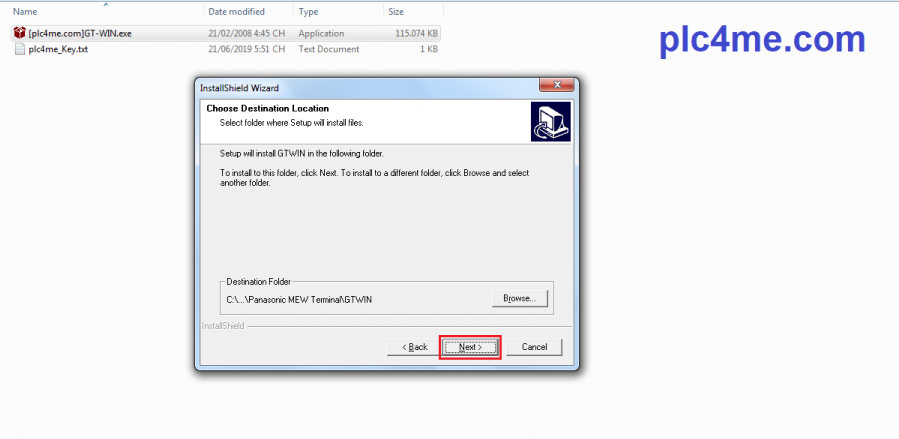
Task: Click the 115.074 KB size entry
Action: (x=416, y=34)
